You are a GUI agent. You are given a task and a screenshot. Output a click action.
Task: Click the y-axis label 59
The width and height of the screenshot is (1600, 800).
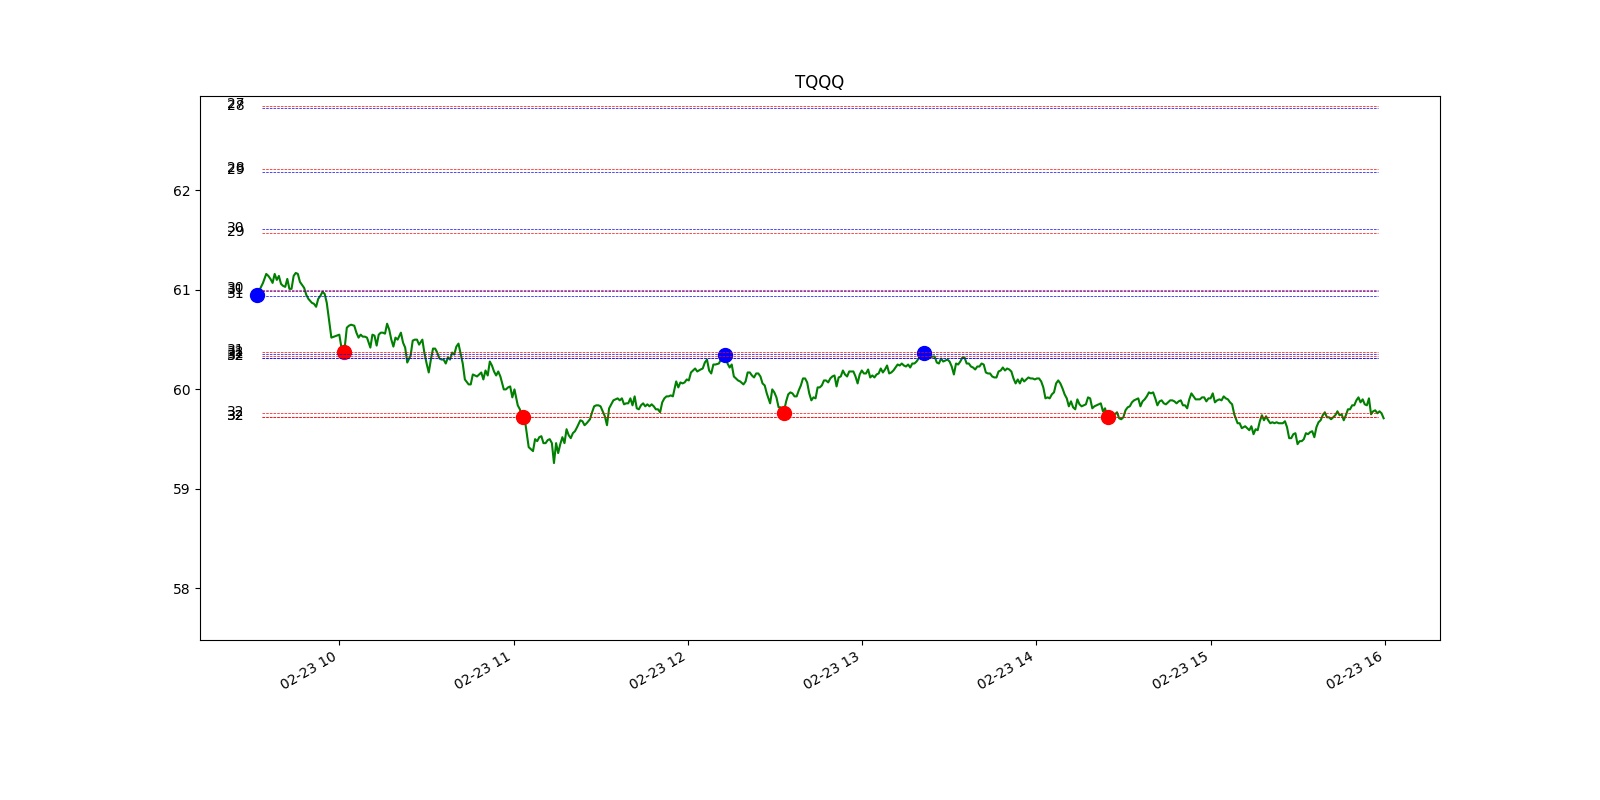[181, 489]
